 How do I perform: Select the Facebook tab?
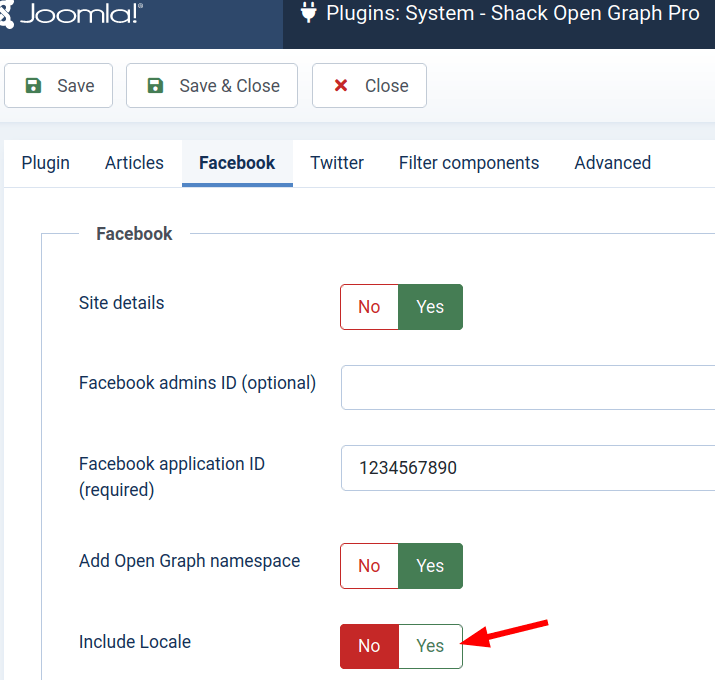237,163
